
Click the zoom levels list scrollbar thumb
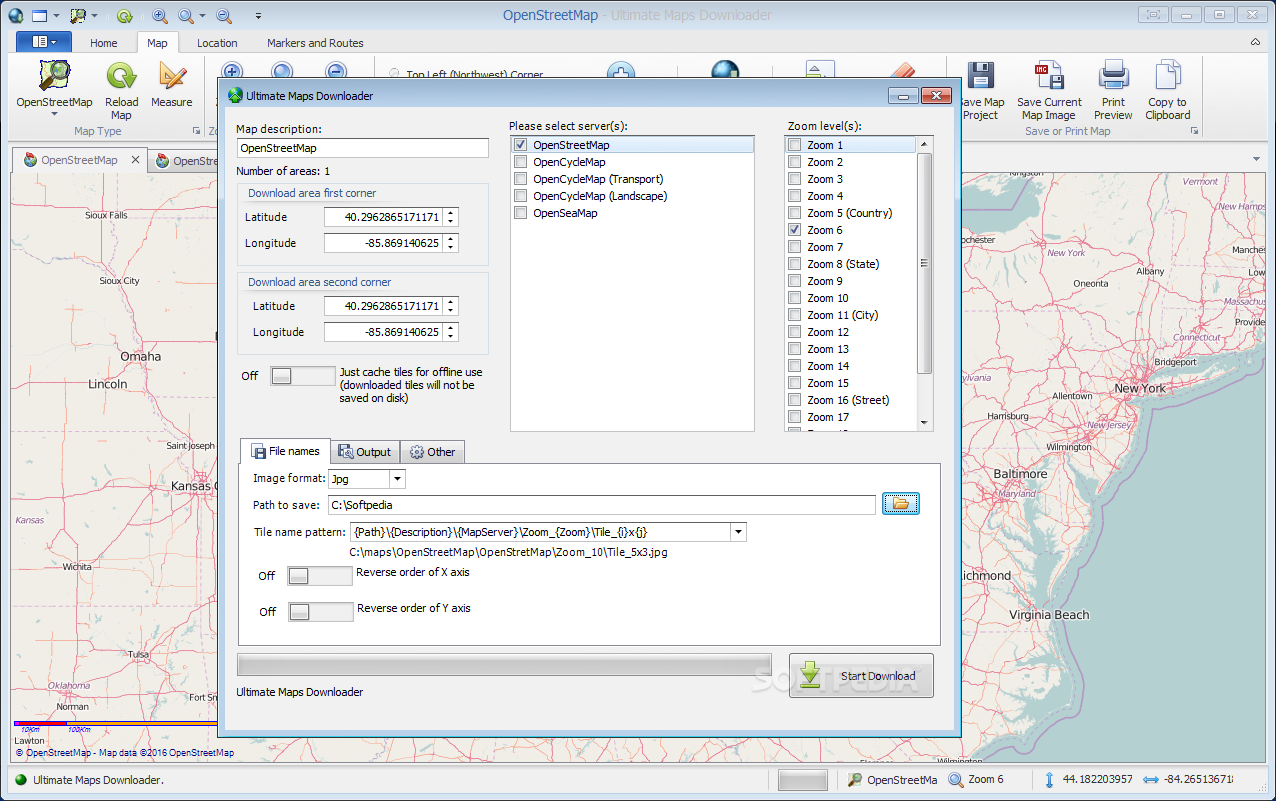925,264
